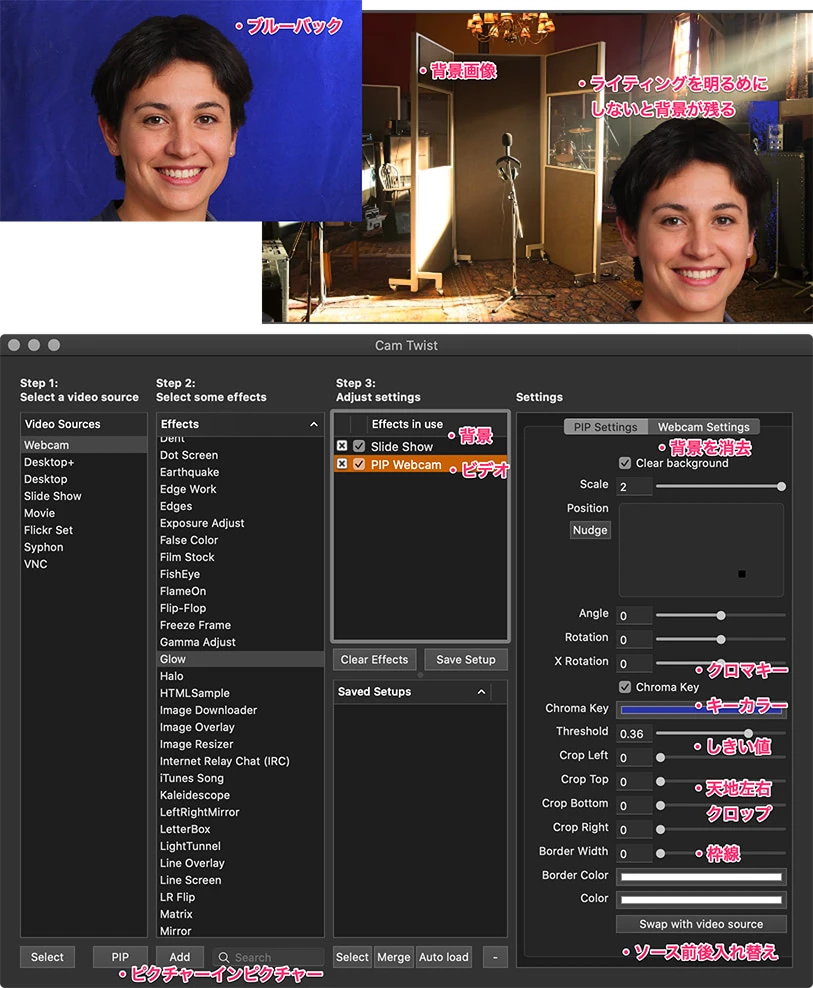Disable the PIP Webcam effect checkbox
The width and height of the screenshot is (813, 988).
pos(359,465)
